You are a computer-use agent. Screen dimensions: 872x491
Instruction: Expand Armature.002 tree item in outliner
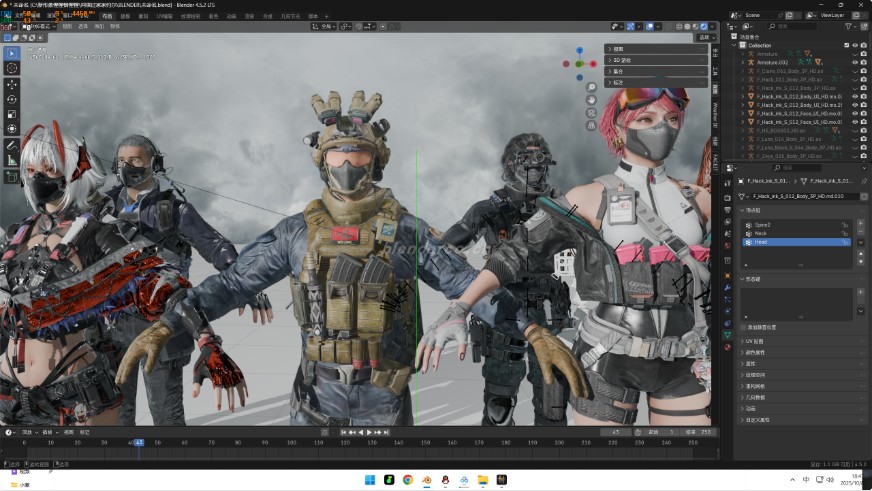click(x=743, y=62)
